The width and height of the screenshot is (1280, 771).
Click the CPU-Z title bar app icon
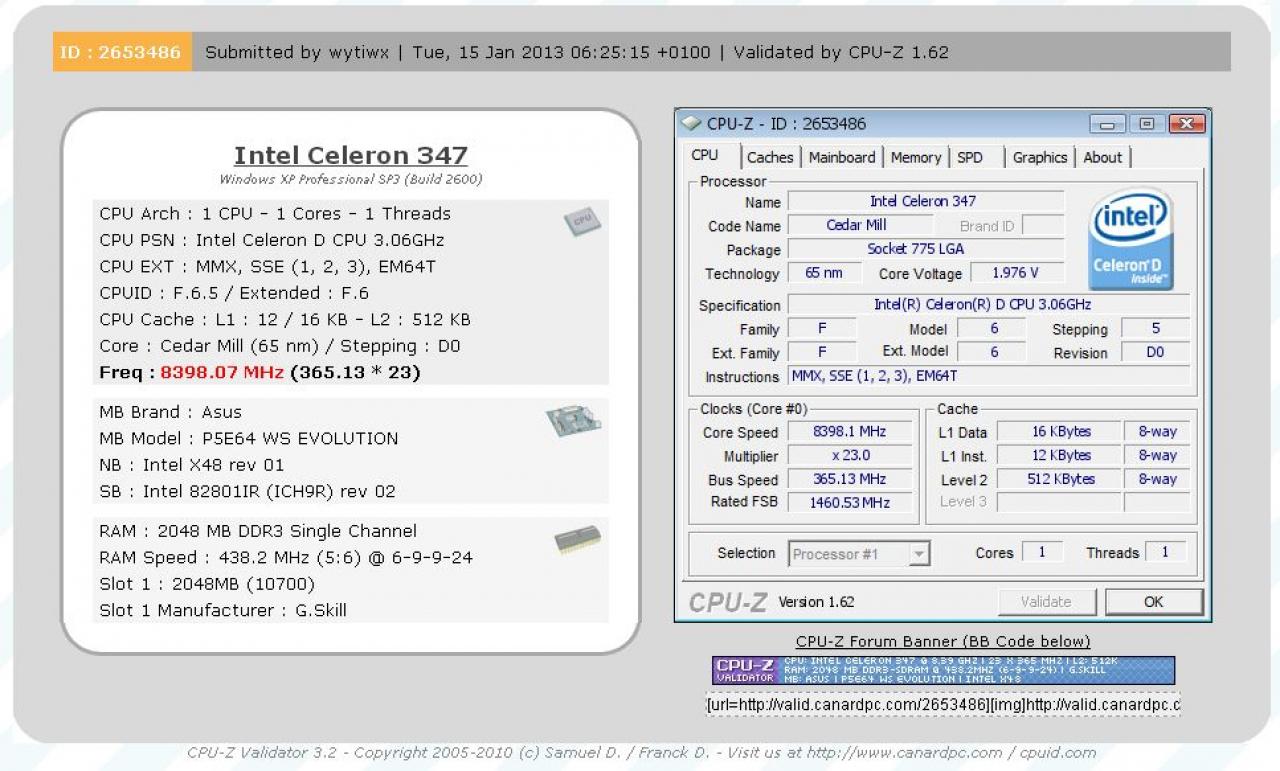pyautogui.click(x=691, y=124)
